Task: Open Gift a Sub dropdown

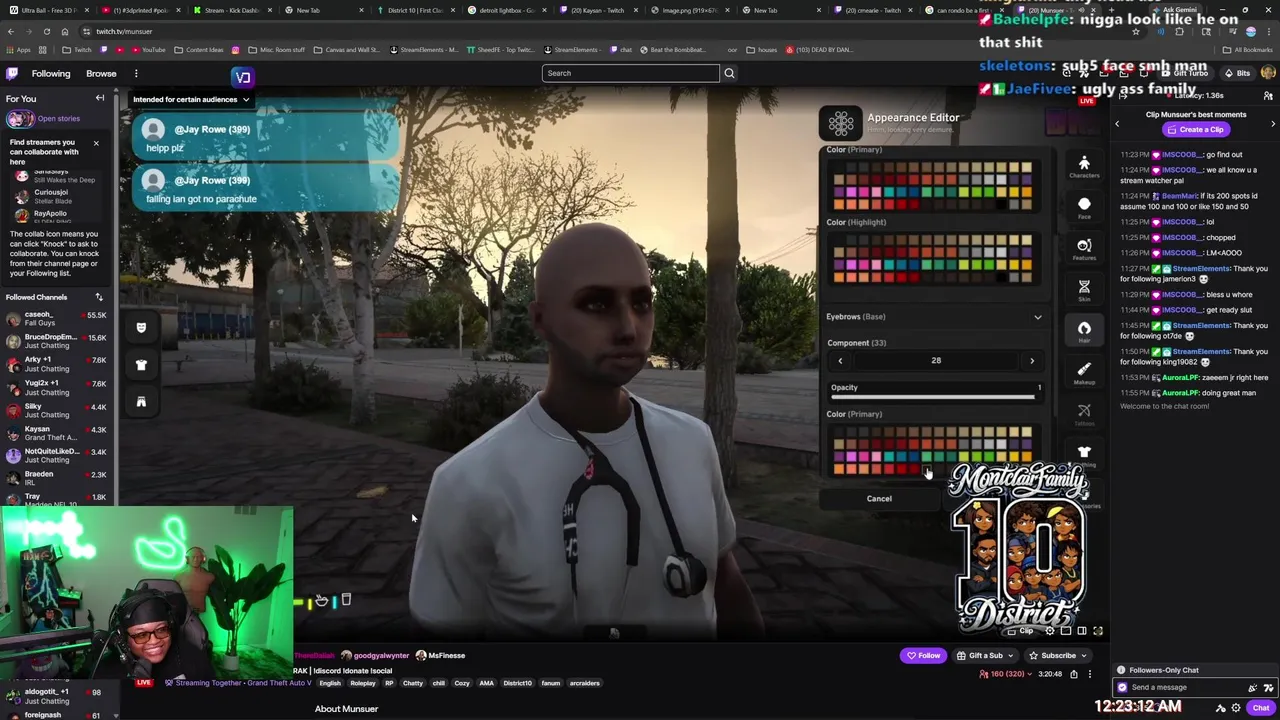Action: click(985, 656)
